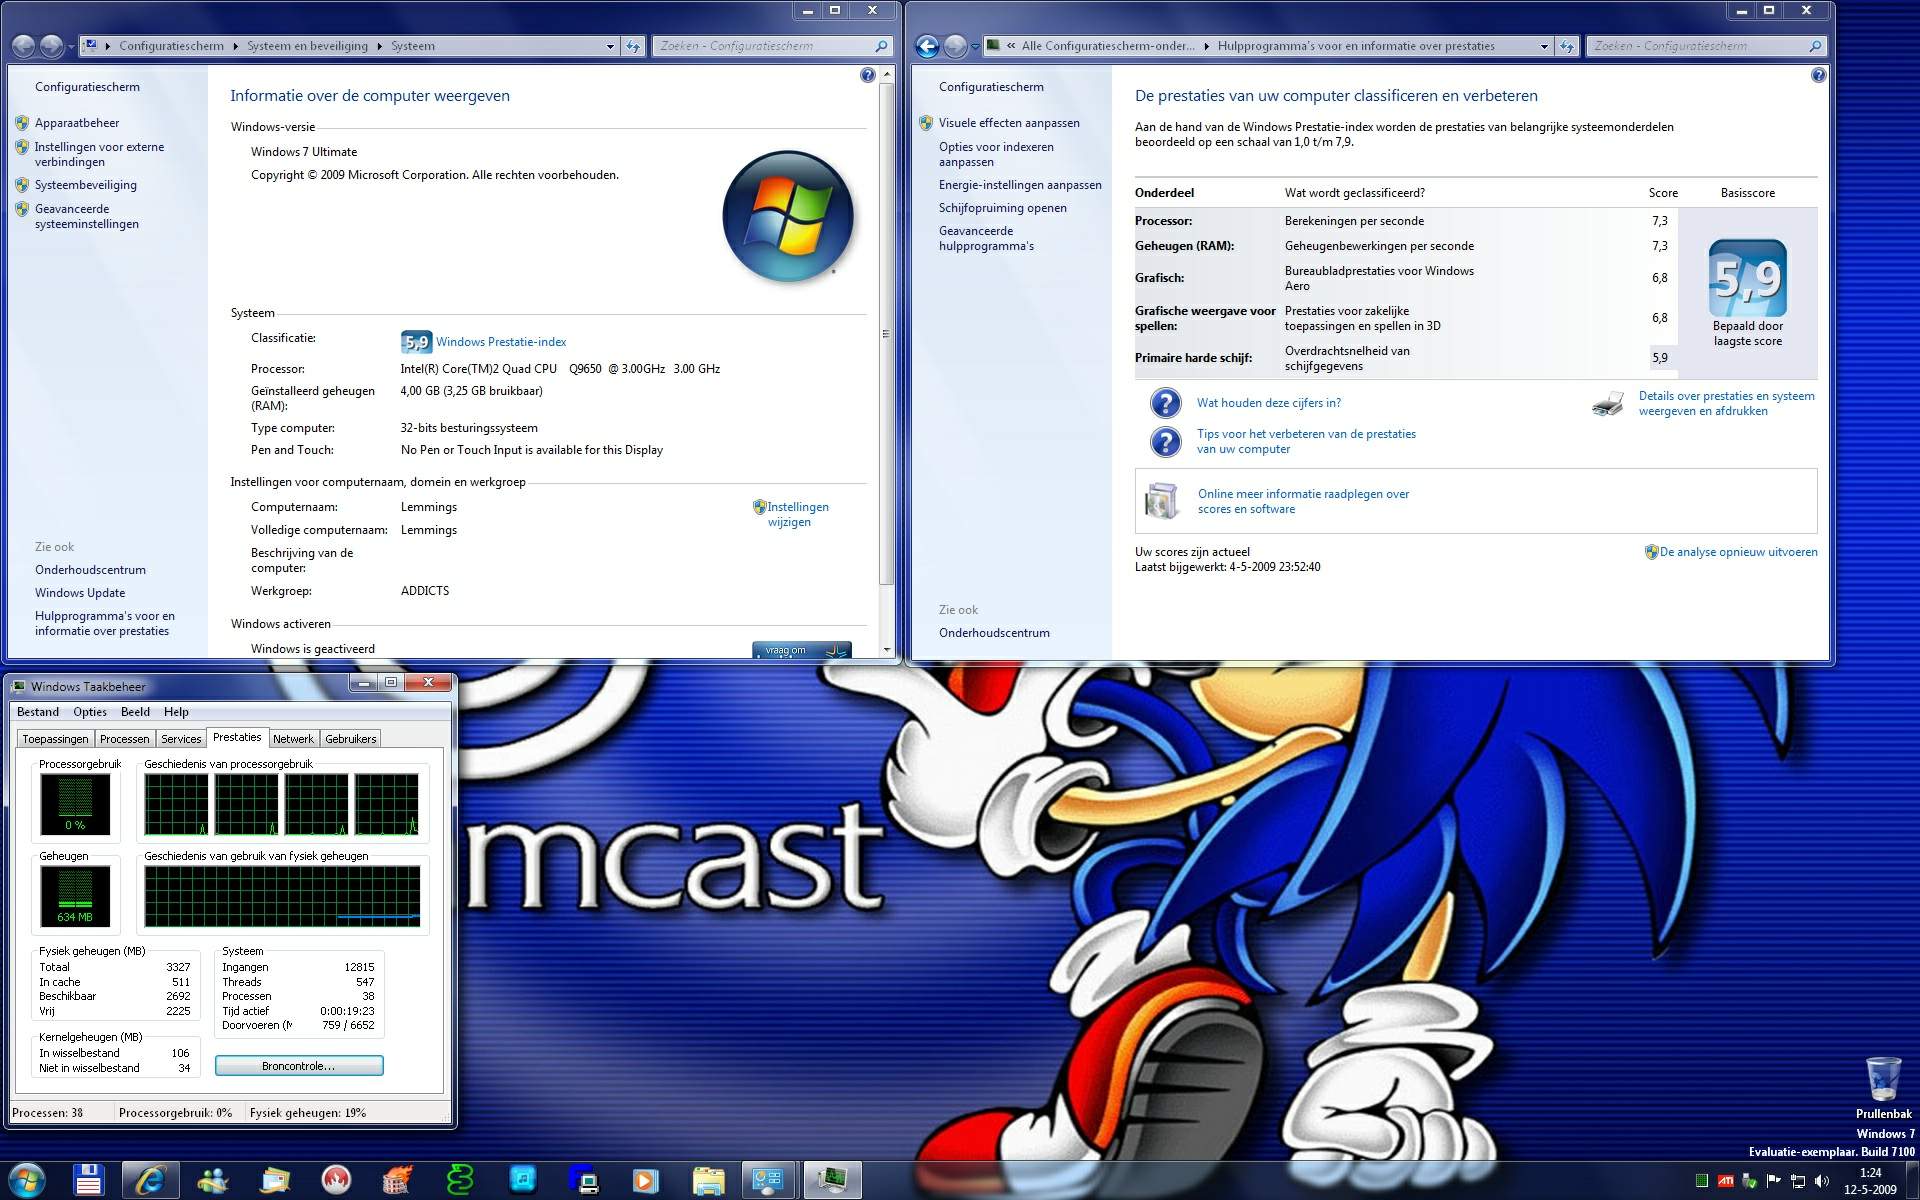Open the network tray icon
1920x1200 pixels.
coord(1798,1181)
